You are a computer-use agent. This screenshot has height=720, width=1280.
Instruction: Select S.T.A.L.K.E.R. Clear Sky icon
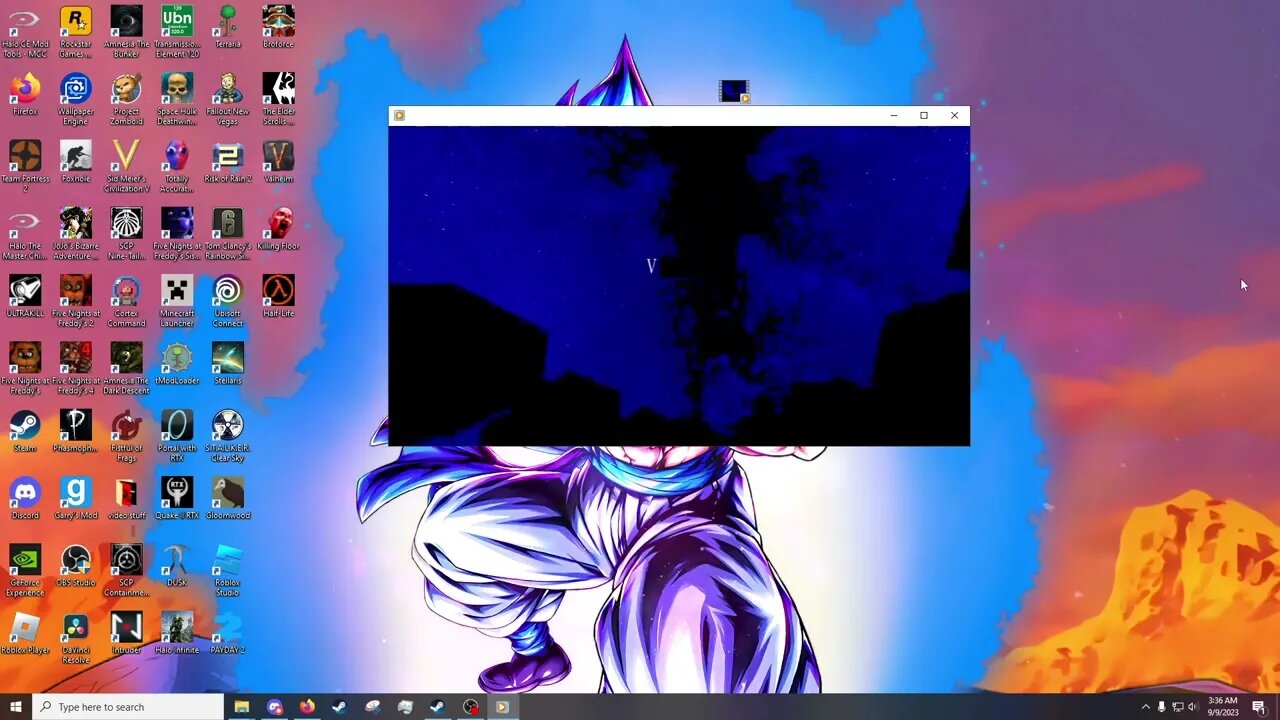point(227,435)
